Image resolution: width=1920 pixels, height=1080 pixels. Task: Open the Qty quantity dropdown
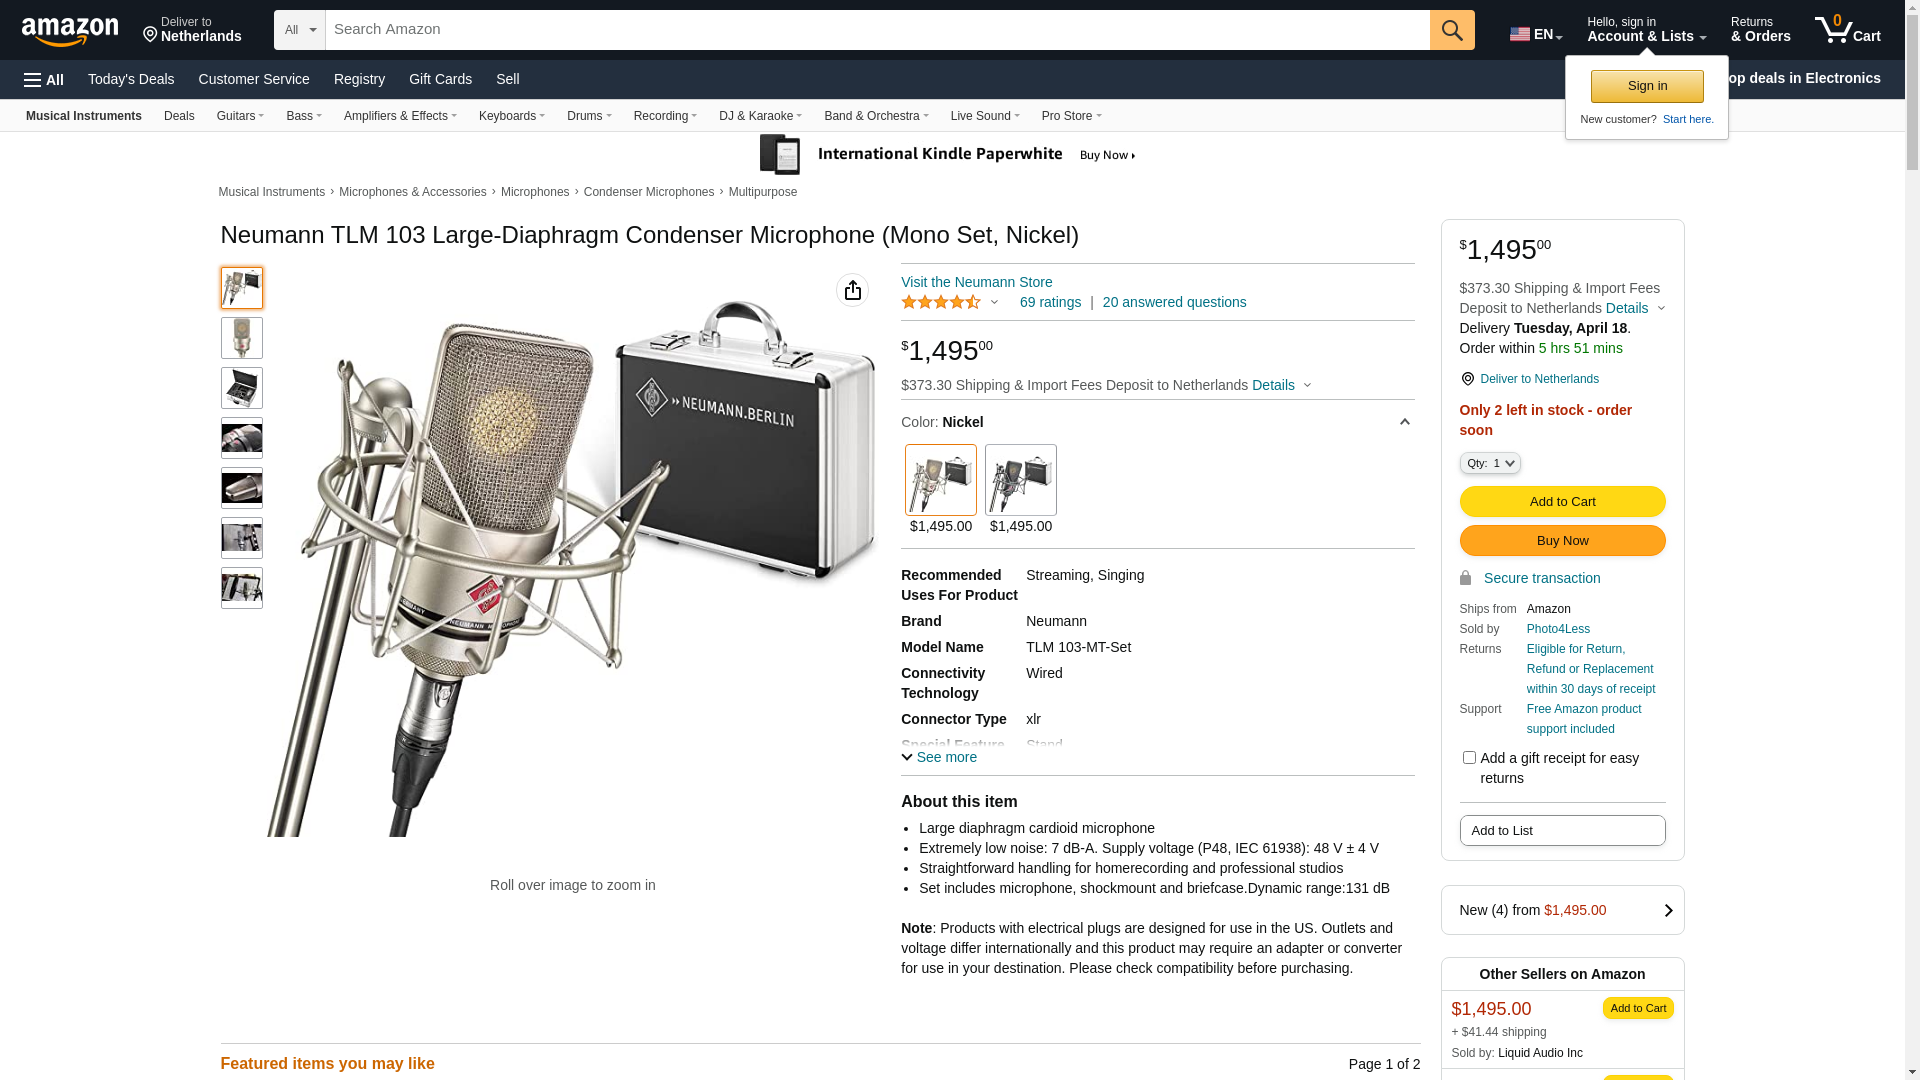coord(1490,463)
